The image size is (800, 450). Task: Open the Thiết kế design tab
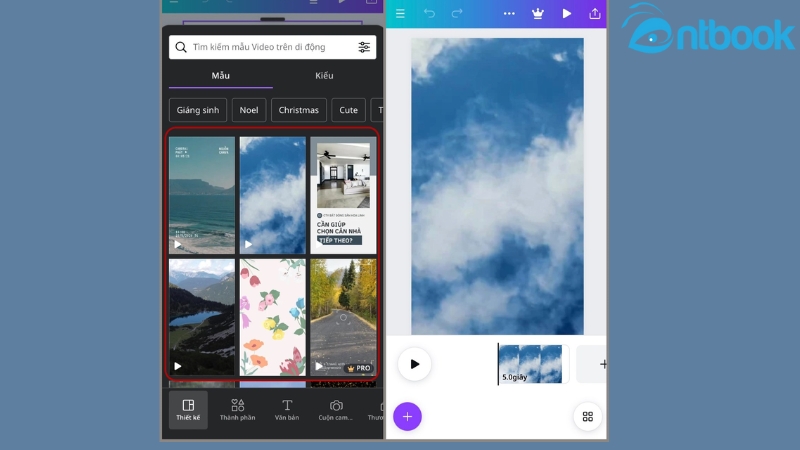pyautogui.click(x=188, y=410)
